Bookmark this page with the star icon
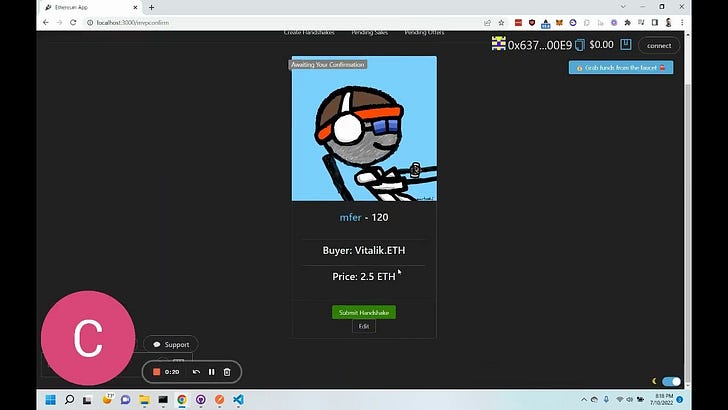 coord(501,22)
